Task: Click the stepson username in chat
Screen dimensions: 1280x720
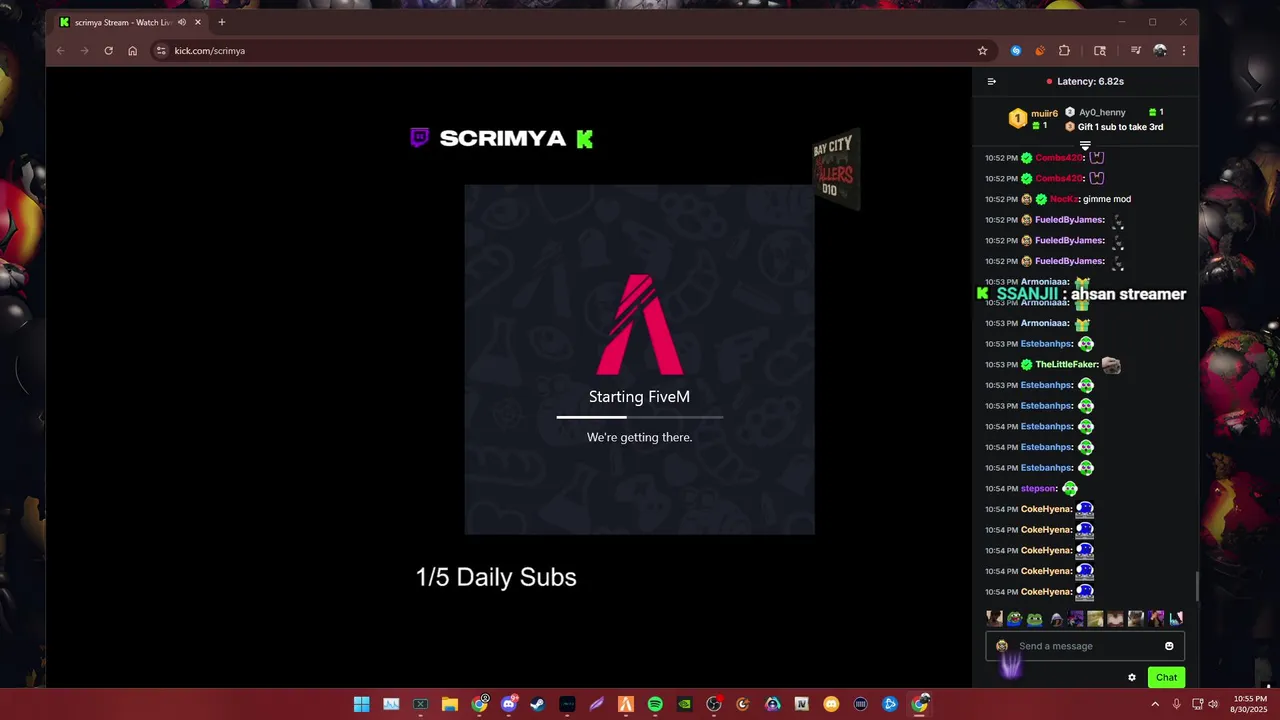Action: coord(1038,489)
